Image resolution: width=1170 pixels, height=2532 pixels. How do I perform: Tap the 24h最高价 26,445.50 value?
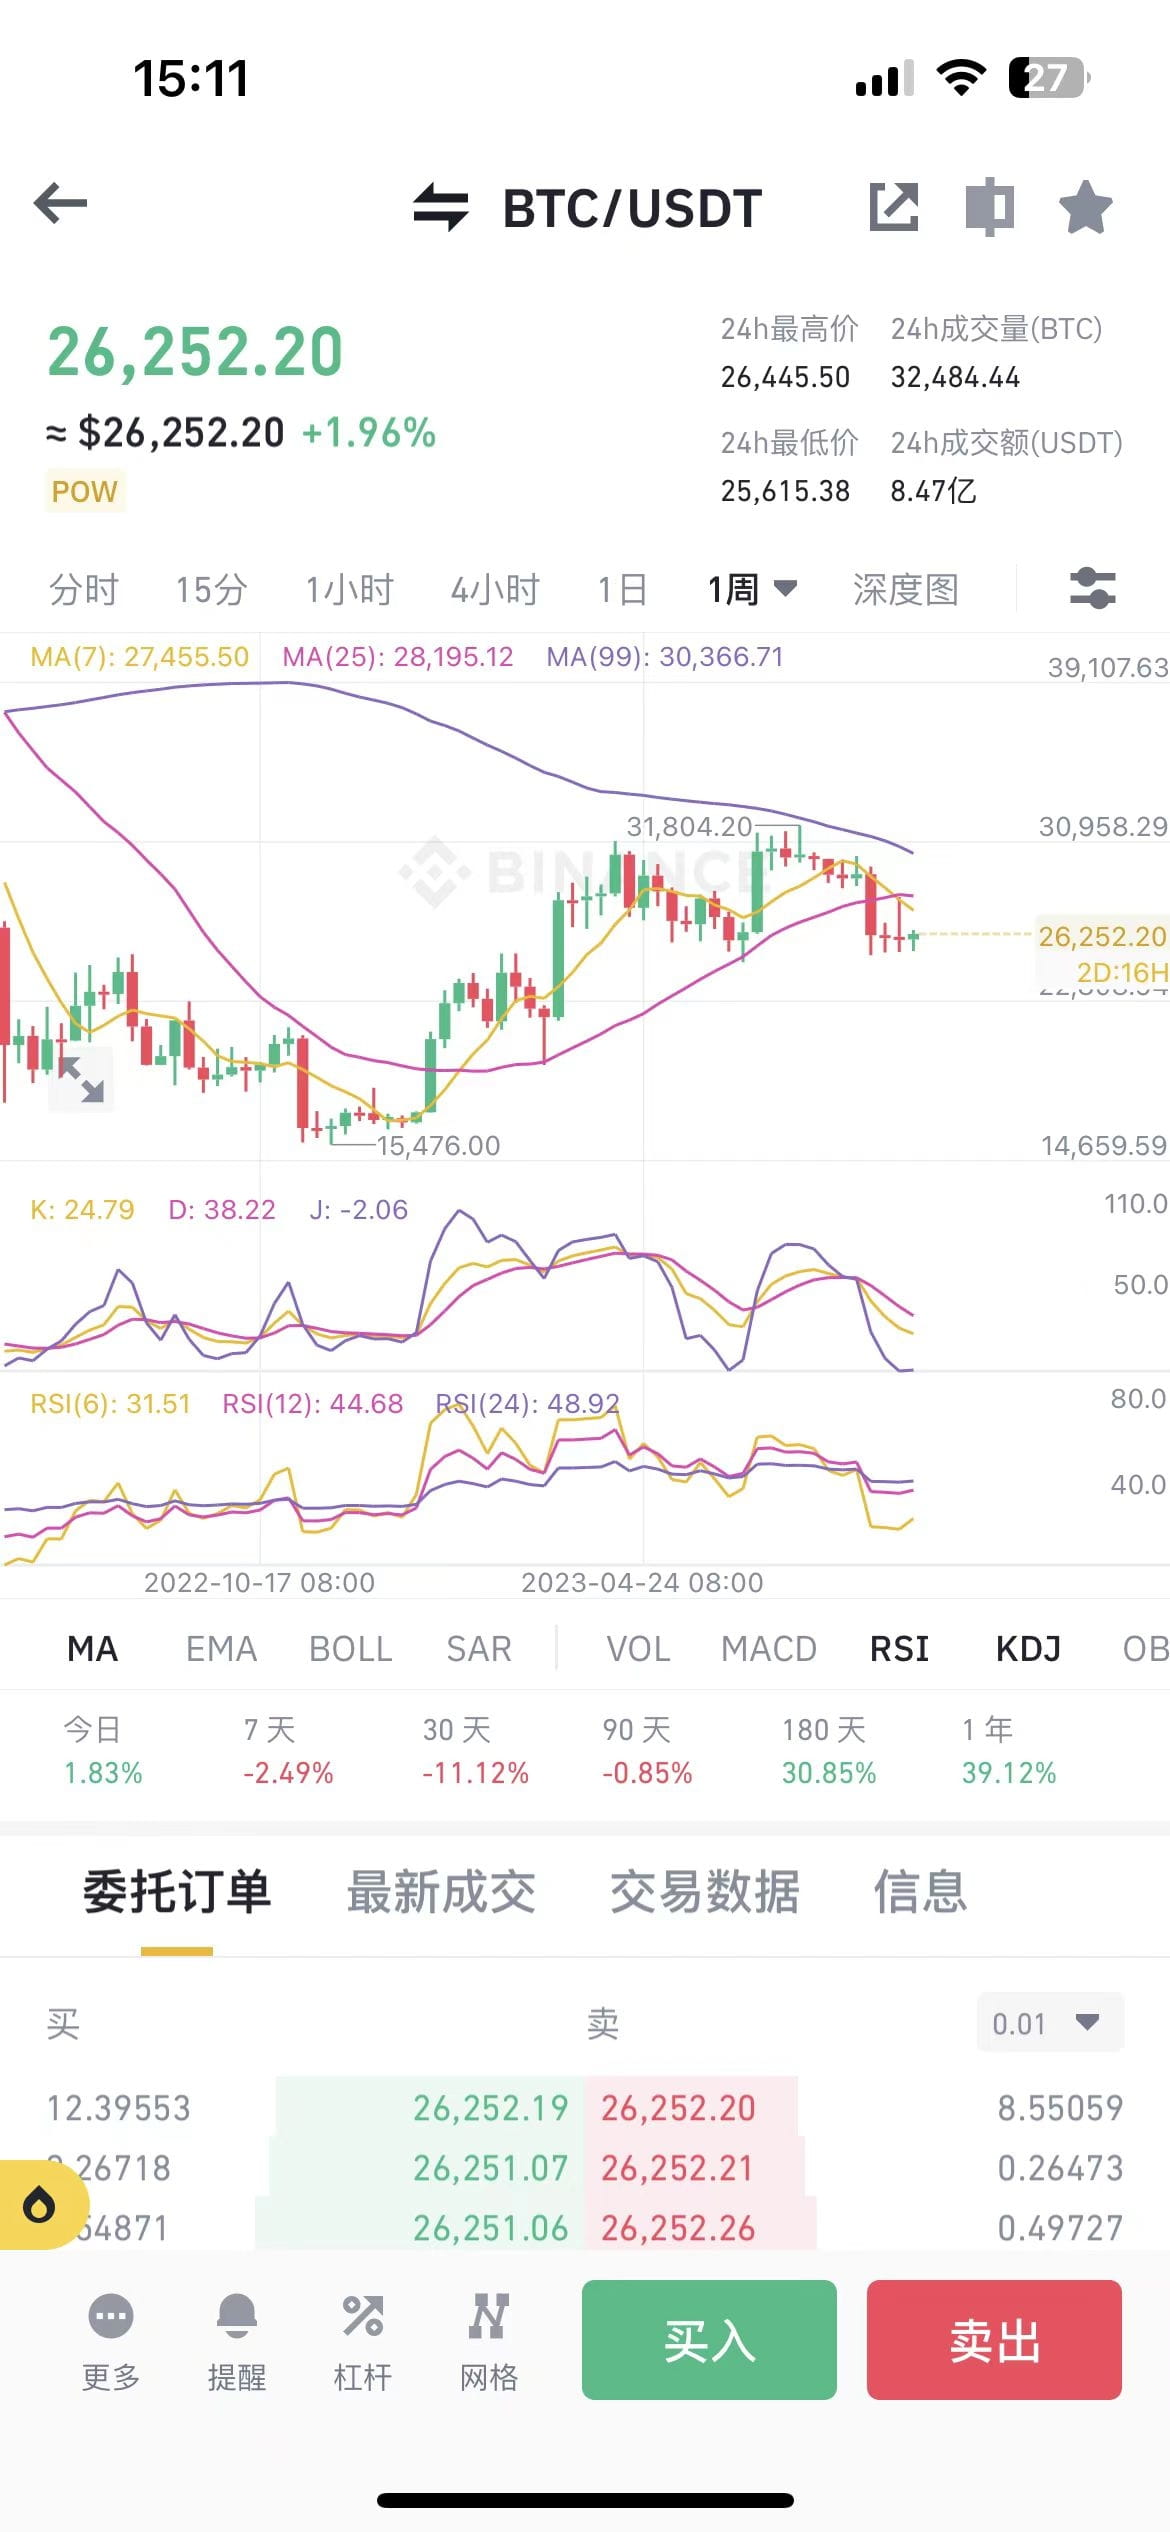coord(785,377)
